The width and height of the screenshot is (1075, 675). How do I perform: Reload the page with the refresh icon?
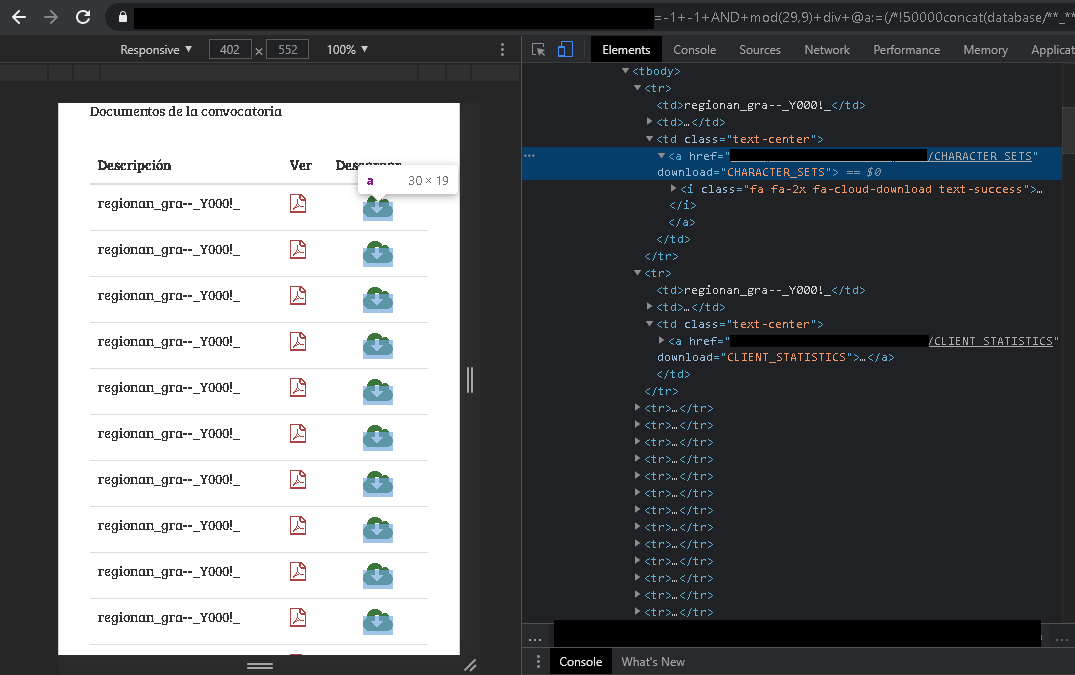point(83,17)
